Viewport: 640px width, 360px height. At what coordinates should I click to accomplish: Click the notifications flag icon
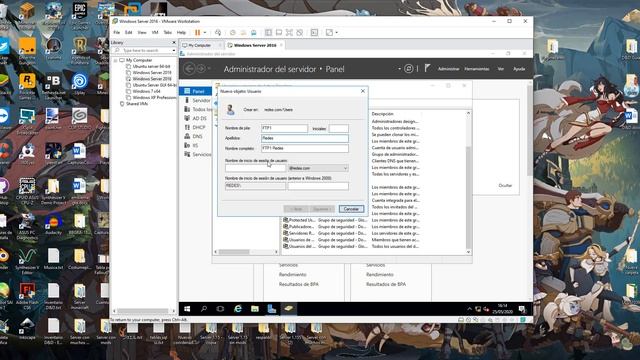427,68
